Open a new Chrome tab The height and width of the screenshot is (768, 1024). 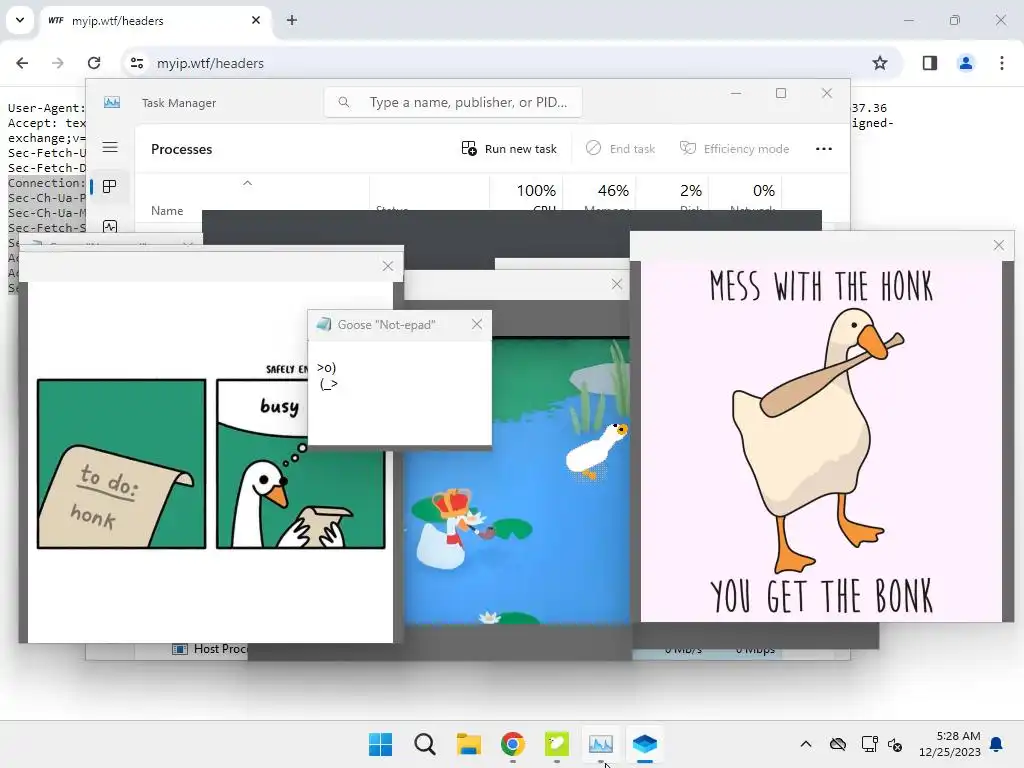292,20
